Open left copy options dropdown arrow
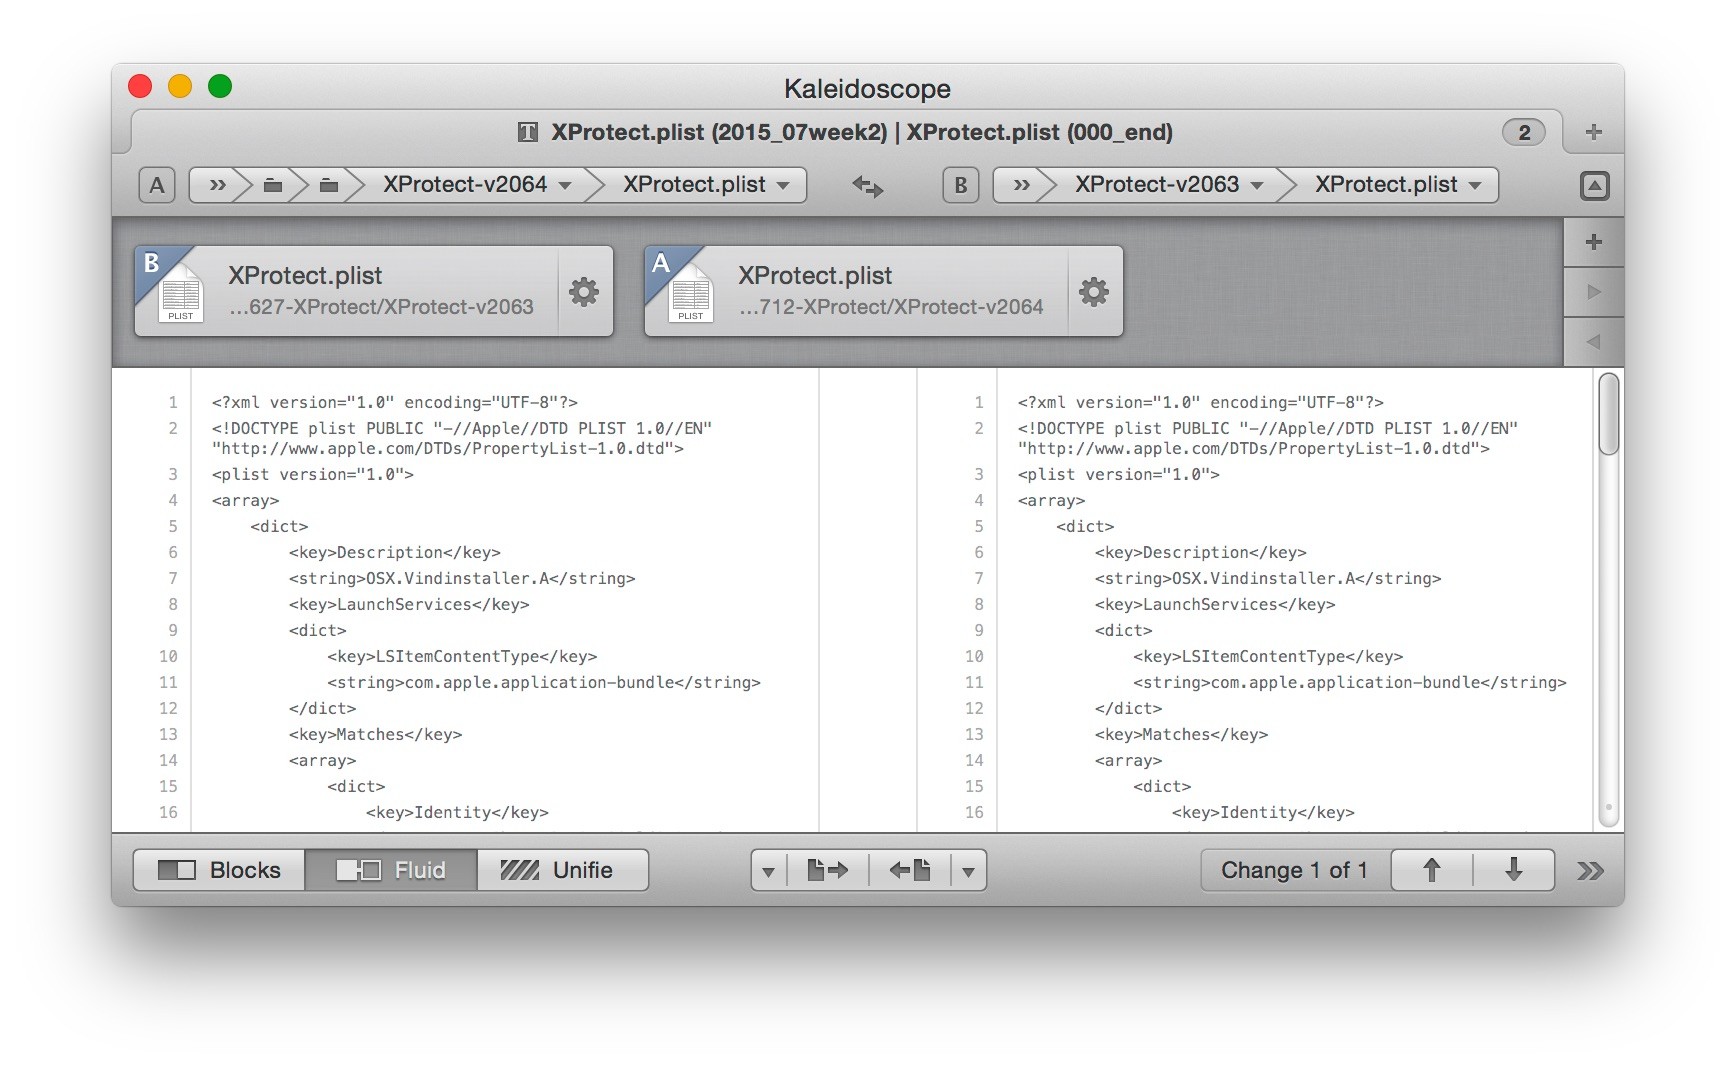This screenshot has width=1736, height=1066. (x=768, y=871)
